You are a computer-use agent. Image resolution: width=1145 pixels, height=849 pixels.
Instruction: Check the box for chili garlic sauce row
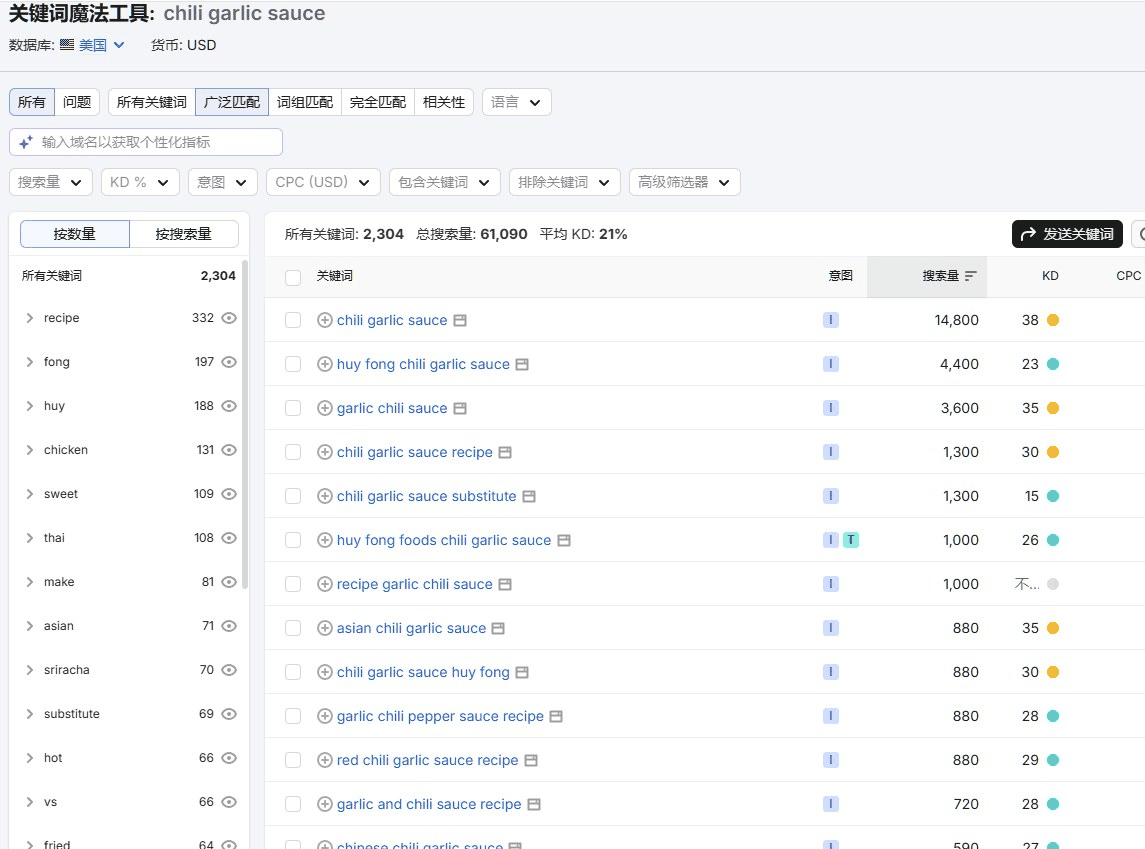[x=293, y=320]
